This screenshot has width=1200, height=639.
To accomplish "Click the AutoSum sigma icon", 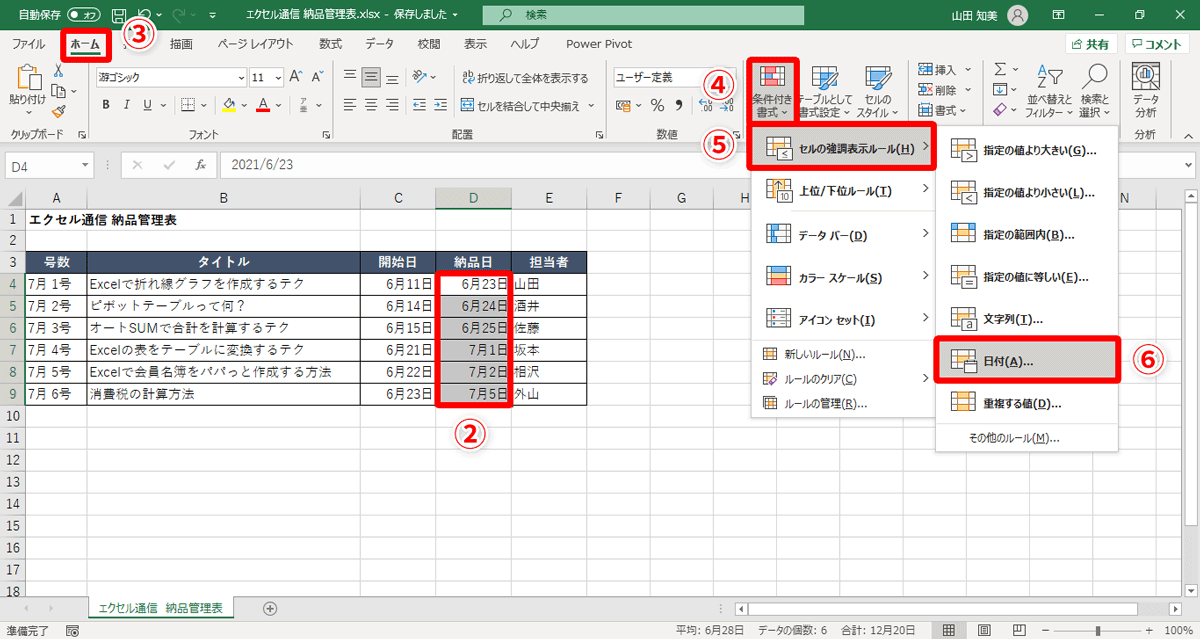I will tap(1001, 69).
